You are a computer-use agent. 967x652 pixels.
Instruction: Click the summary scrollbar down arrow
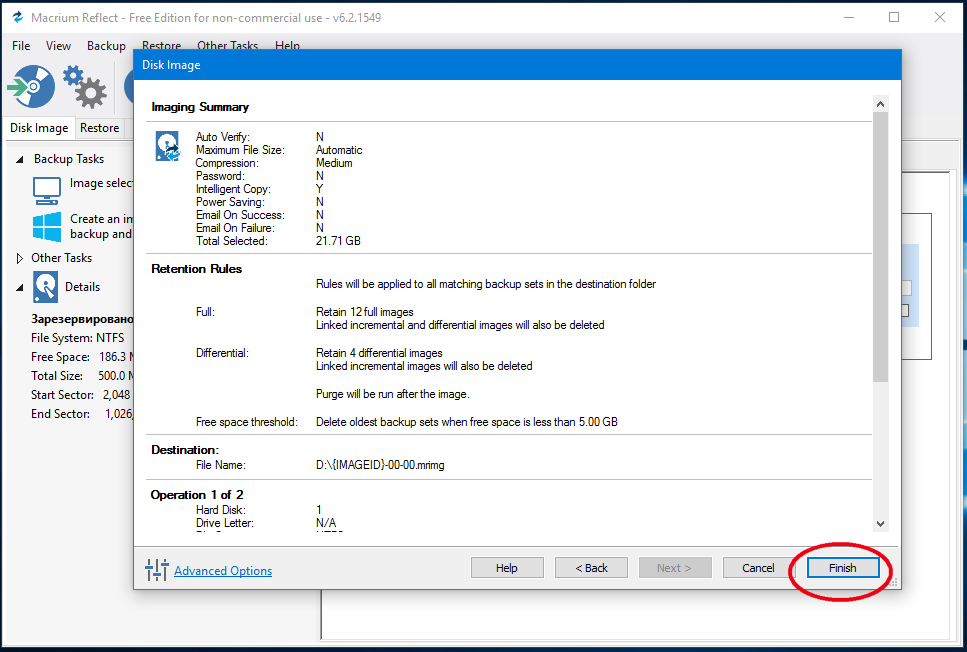880,524
